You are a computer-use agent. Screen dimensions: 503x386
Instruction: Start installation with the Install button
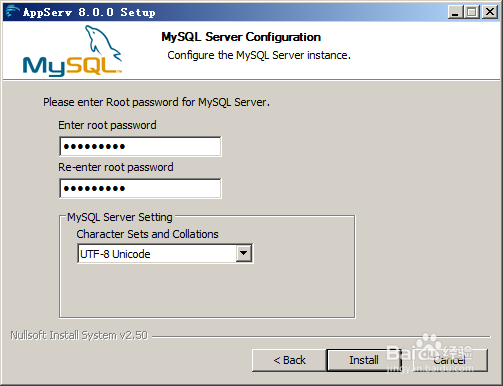(364, 360)
